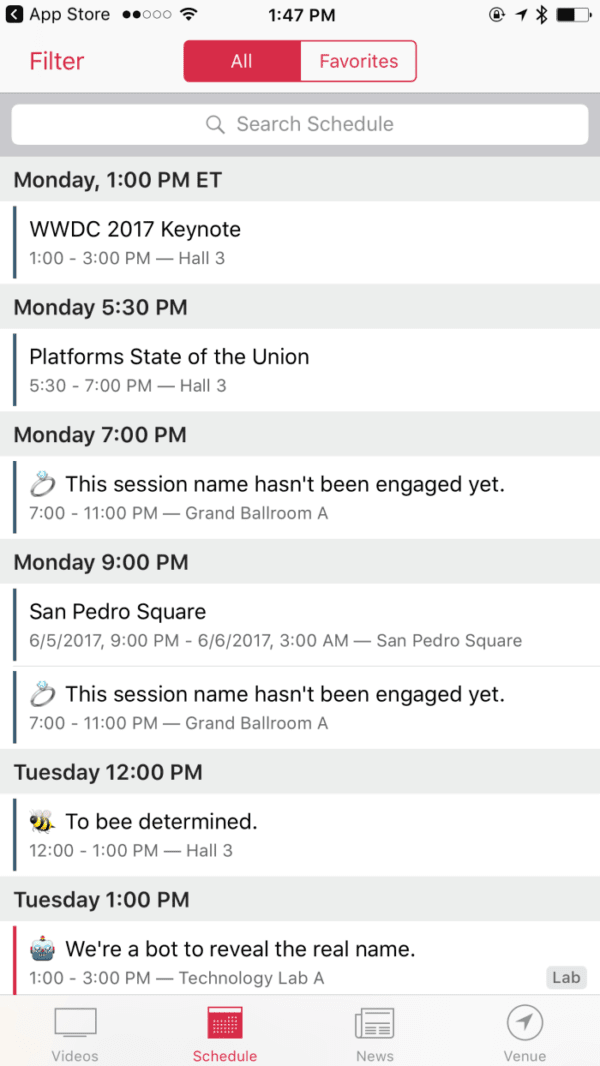The image size is (600, 1066).
Task: Tap the Schedule calendar icon
Action: pyautogui.click(x=225, y=1024)
